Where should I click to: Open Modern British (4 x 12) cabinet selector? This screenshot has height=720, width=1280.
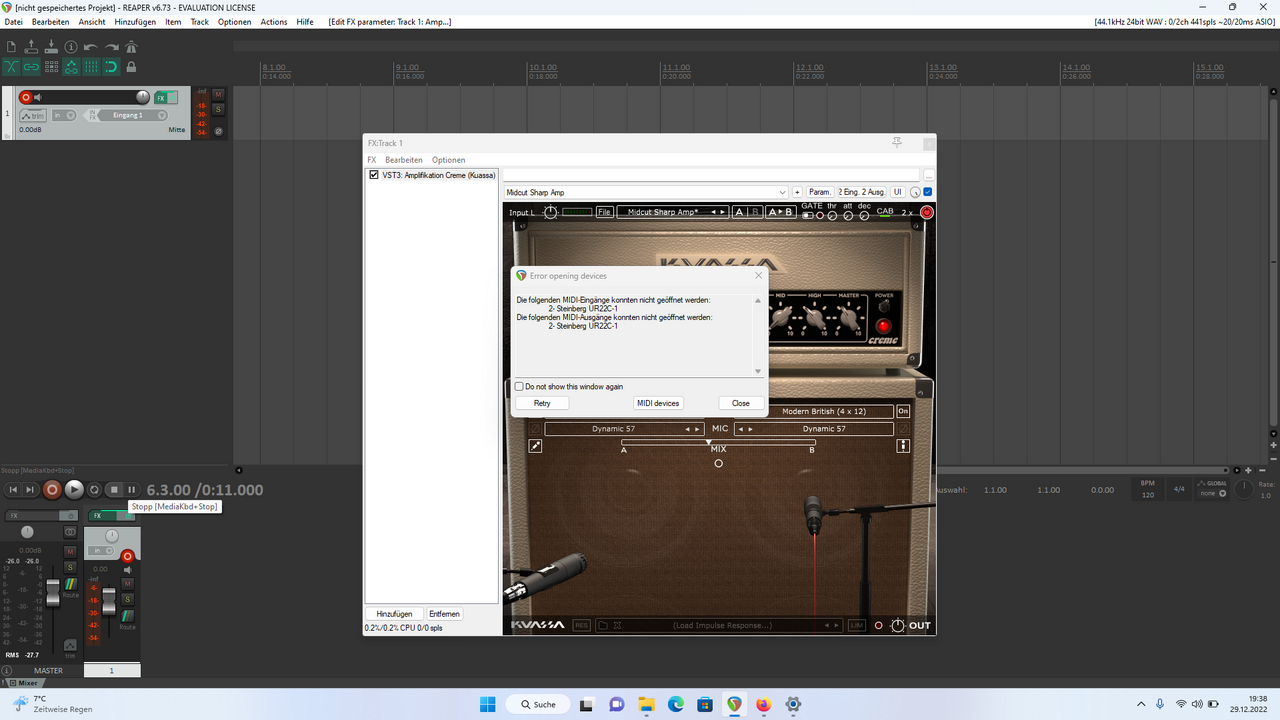click(x=824, y=411)
